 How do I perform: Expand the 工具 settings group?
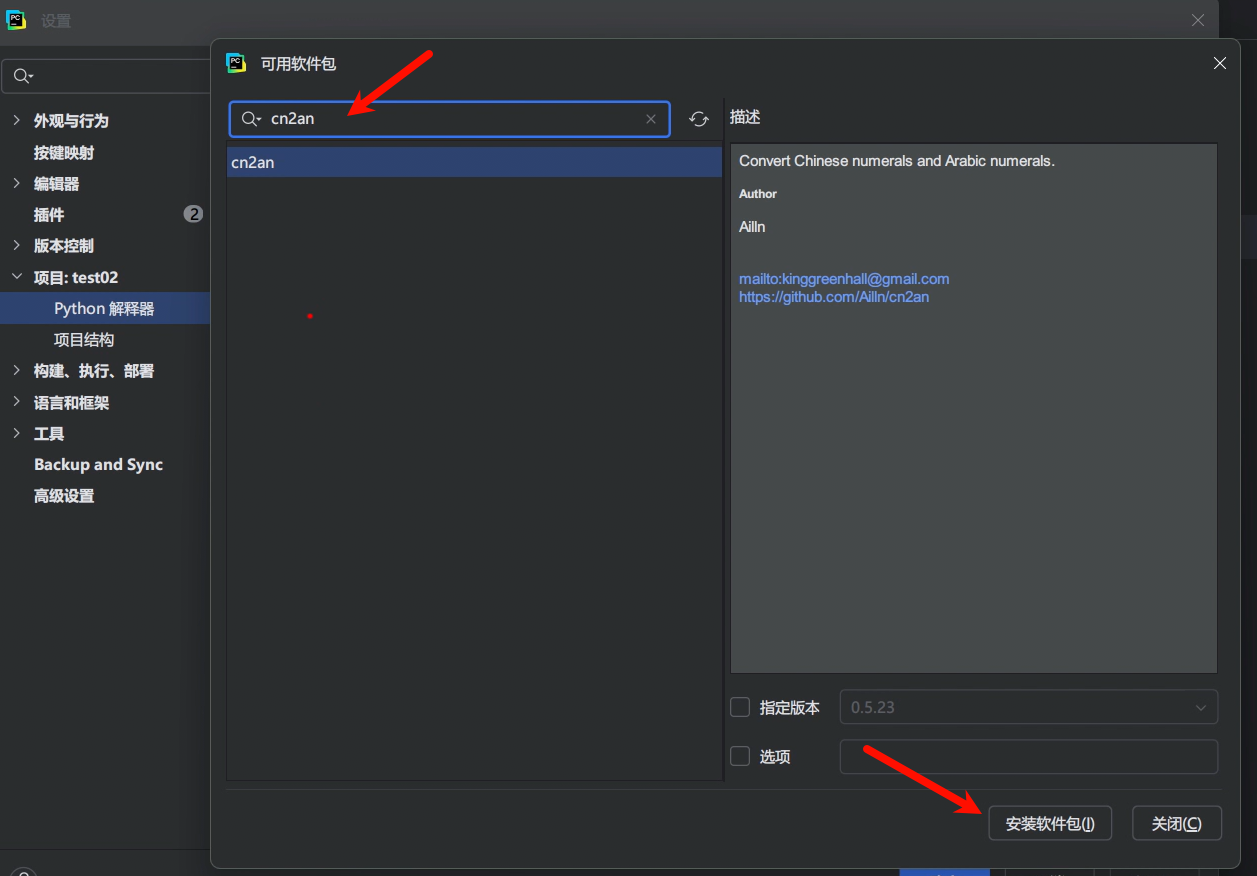click(16, 433)
